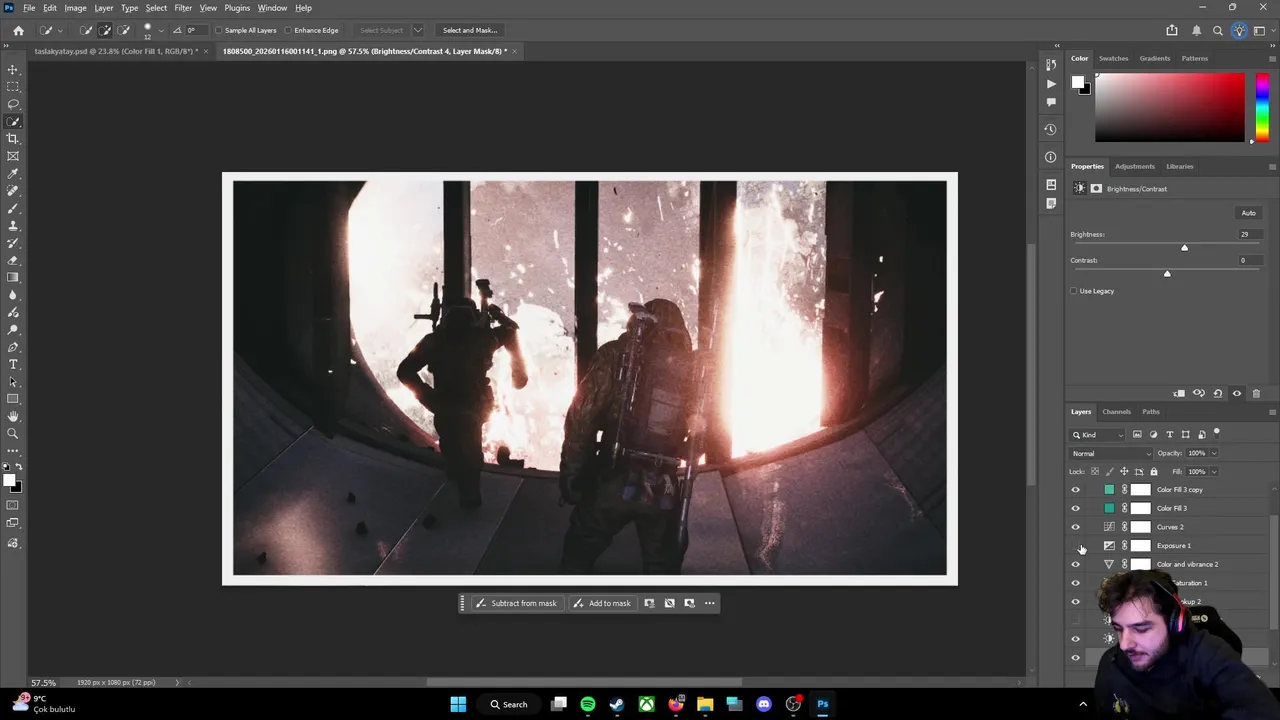The image size is (1280, 720).
Task: Open the History panel icon
Action: coord(1050,129)
